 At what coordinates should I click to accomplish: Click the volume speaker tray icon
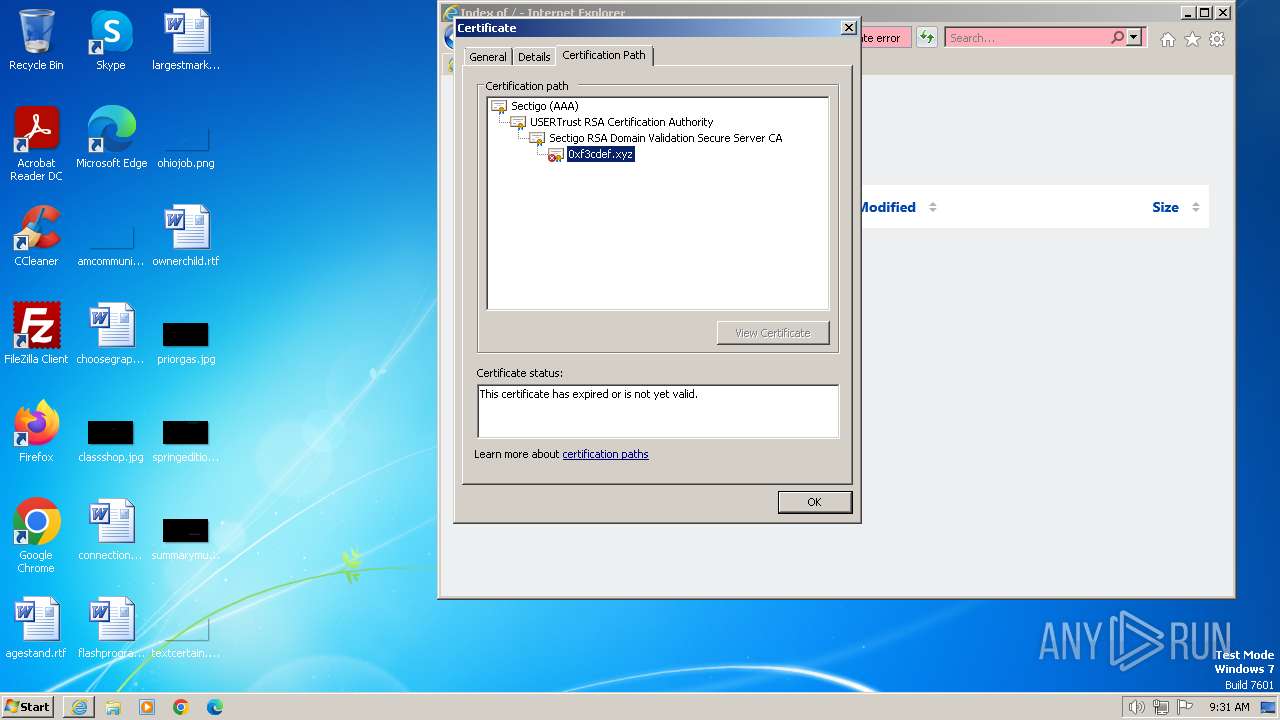[1136, 707]
